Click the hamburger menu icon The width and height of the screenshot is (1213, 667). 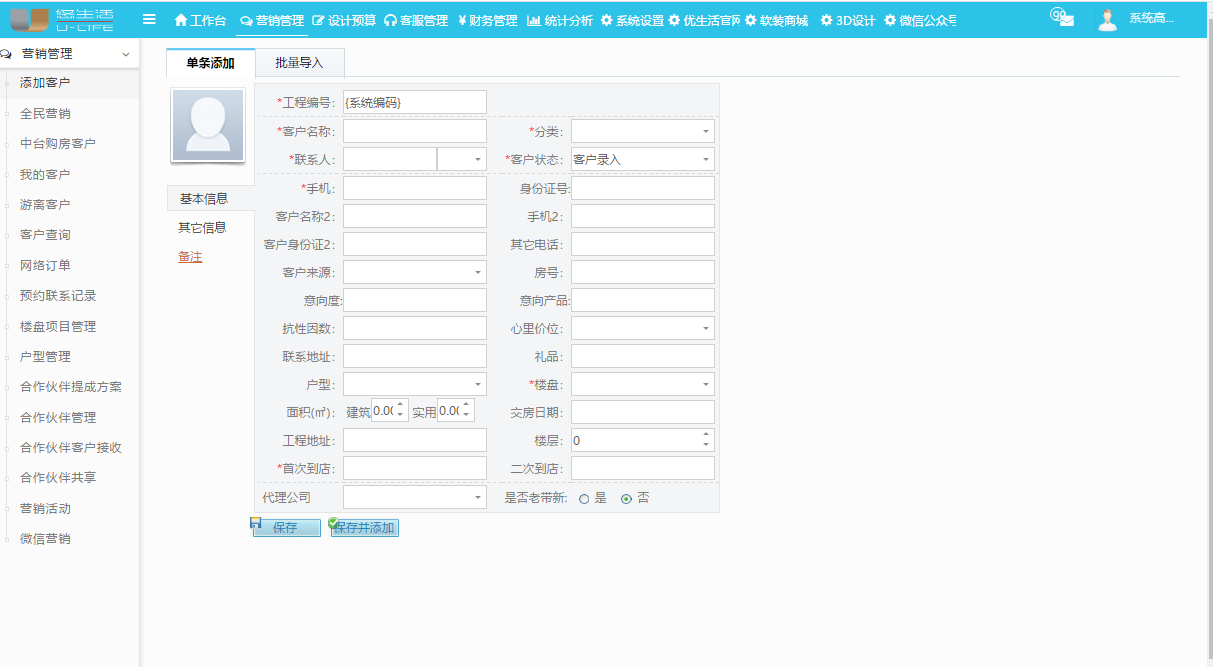click(147, 17)
